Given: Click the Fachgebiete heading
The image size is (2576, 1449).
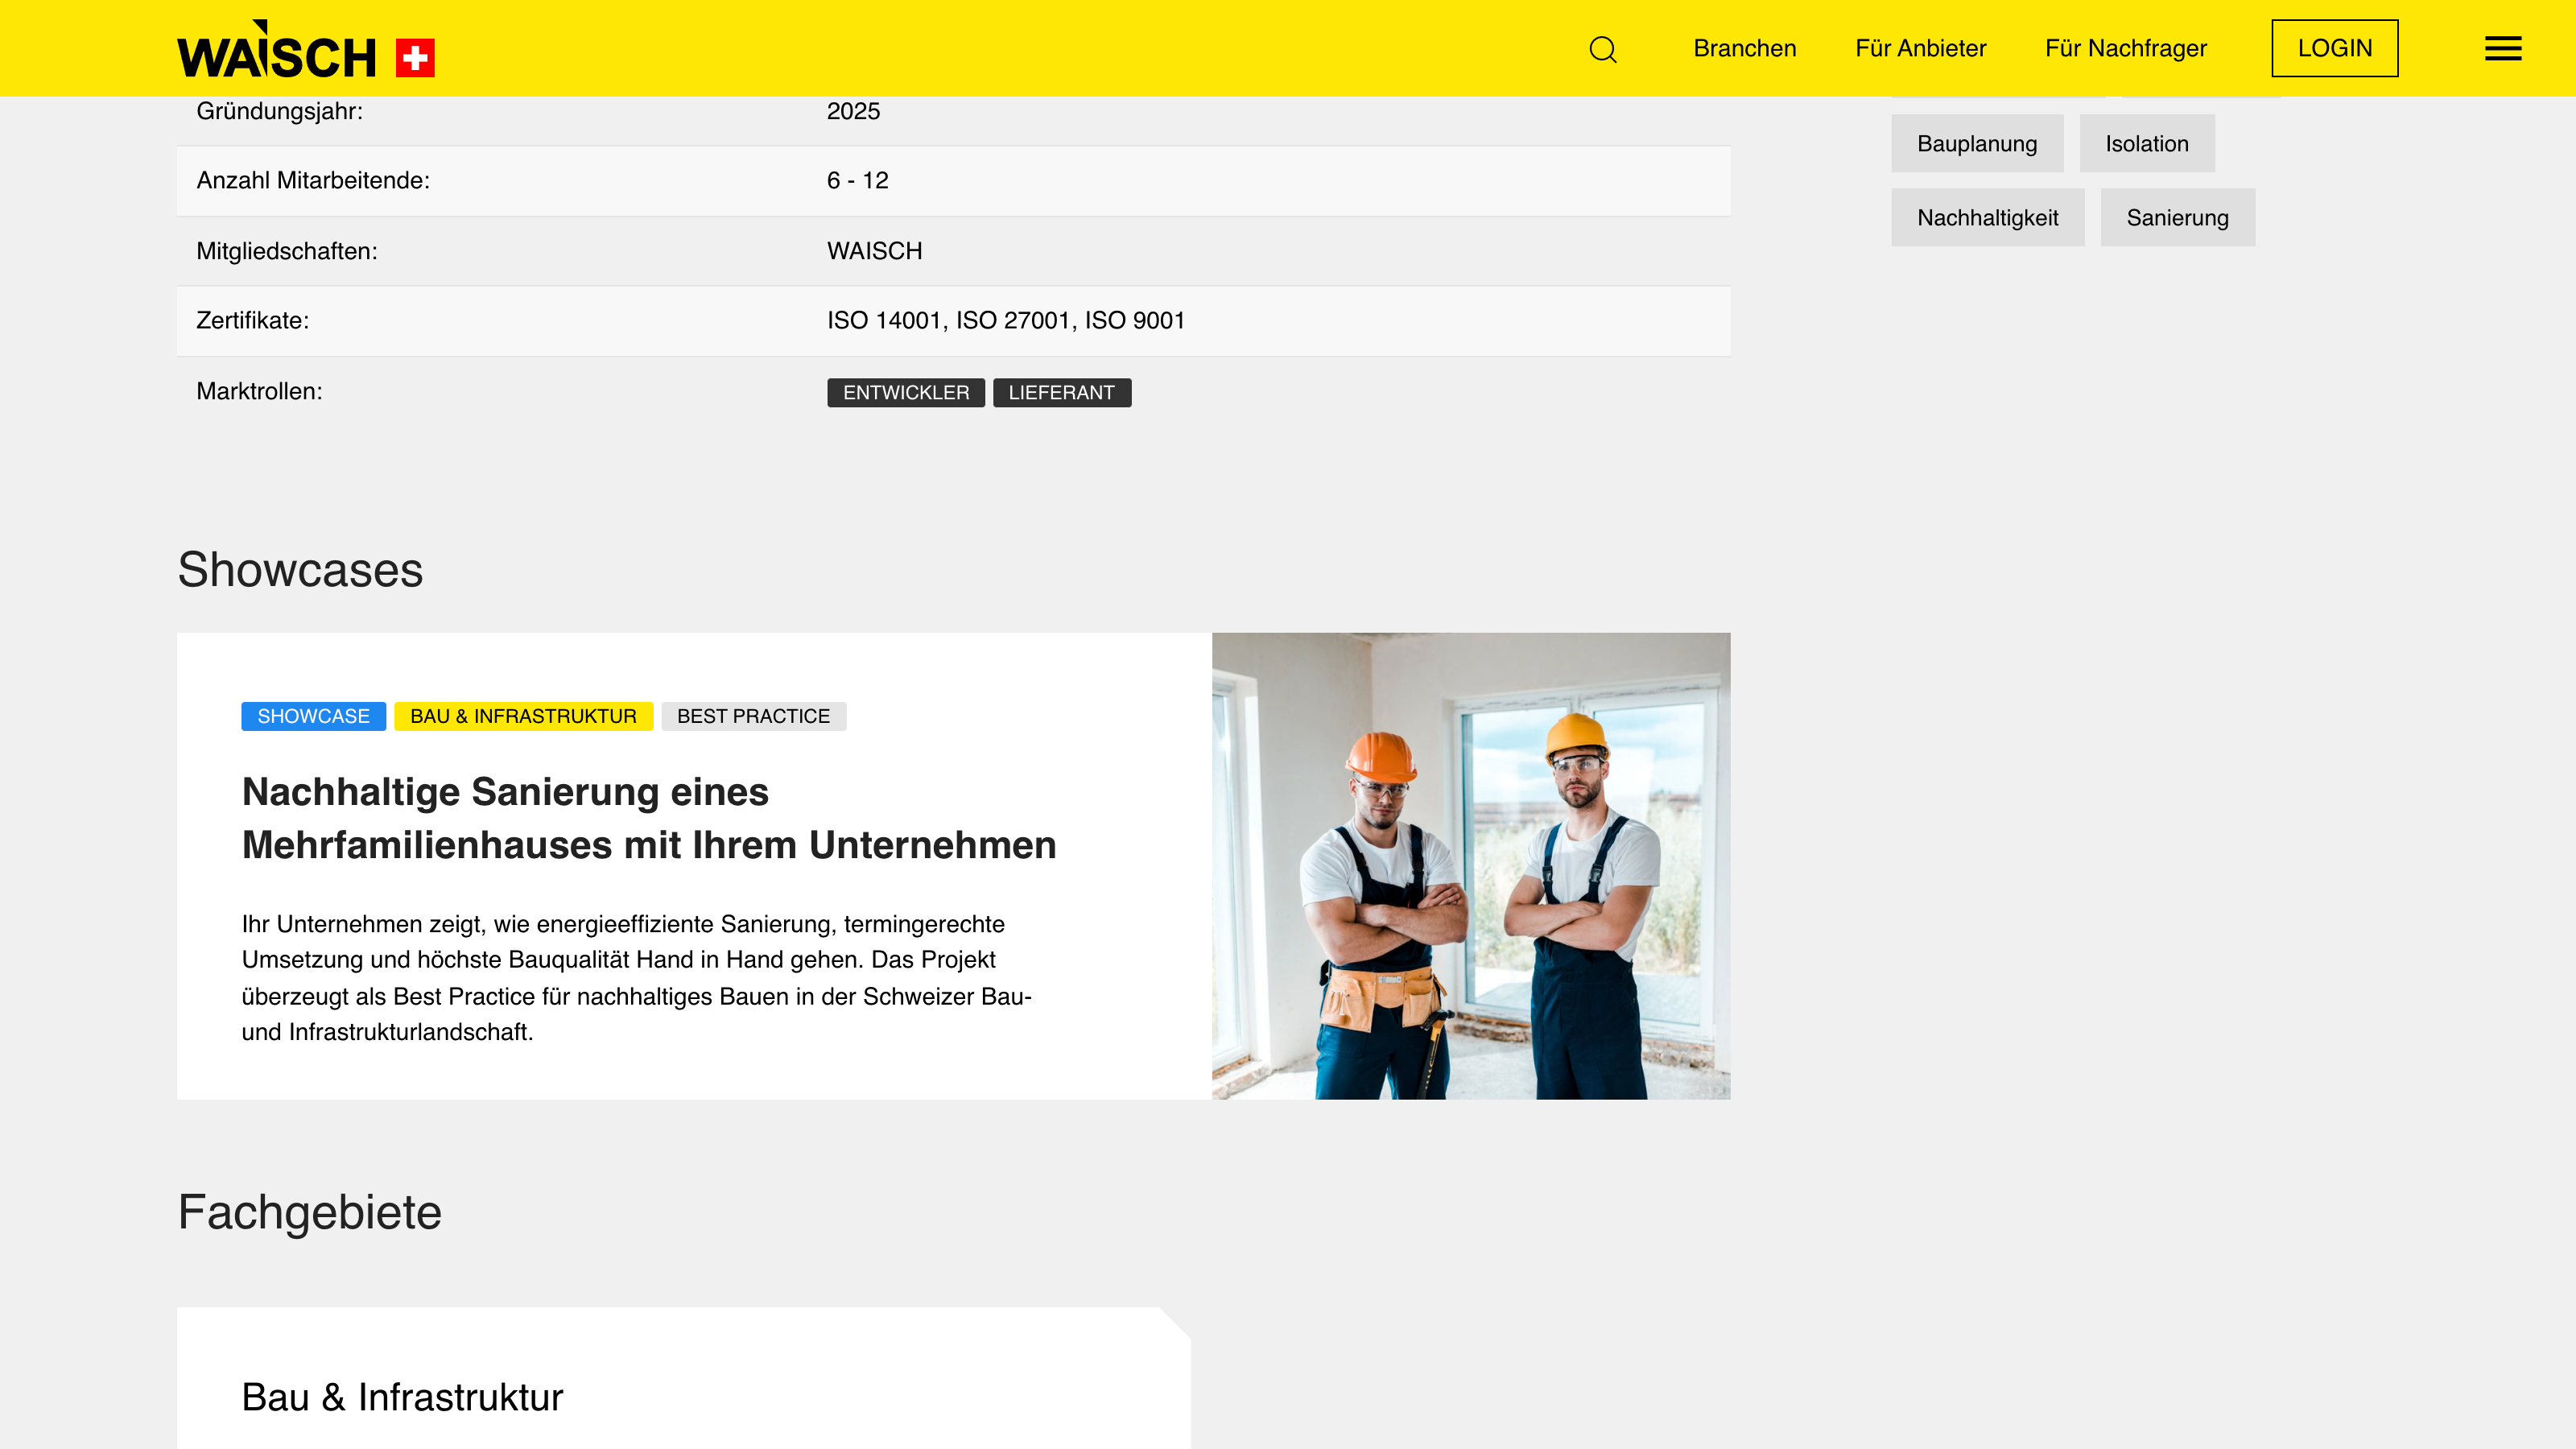Looking at the screenshot, I should [x=309, y=1212].
